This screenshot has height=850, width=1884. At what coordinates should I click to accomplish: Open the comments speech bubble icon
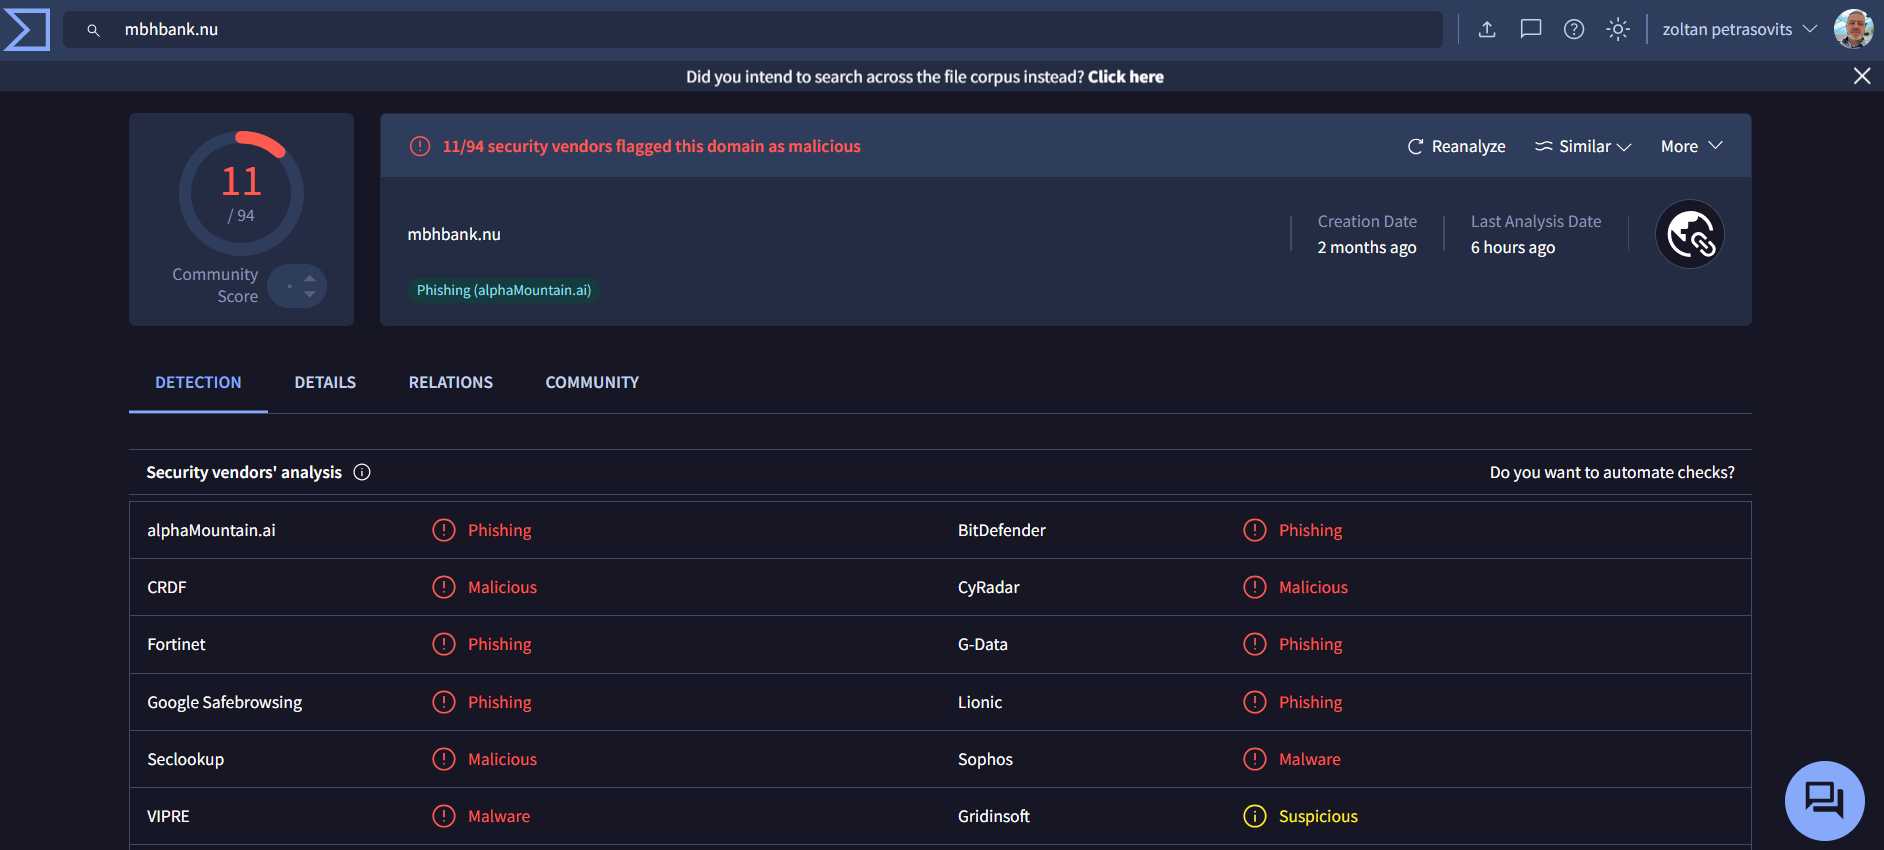(1531, 29)
